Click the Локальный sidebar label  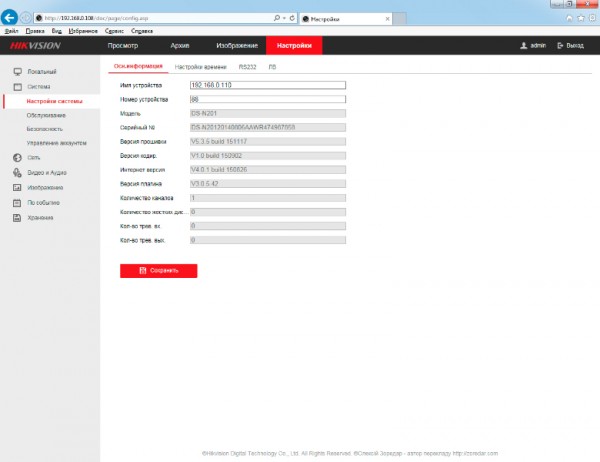pyautogui.click(x=42, y=72)
